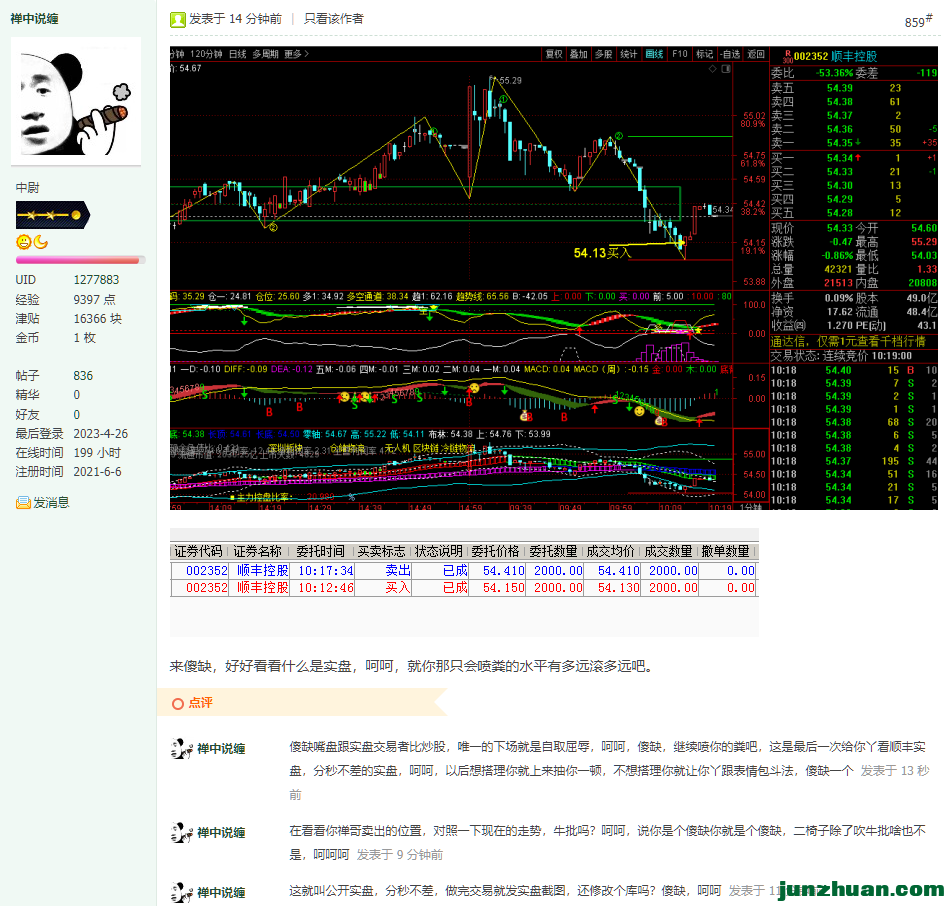Viewport: 949px width, 906px height.
Task: Toggle 叠加 overlay in the chart toolbar
Action: (x=578, y=54)
